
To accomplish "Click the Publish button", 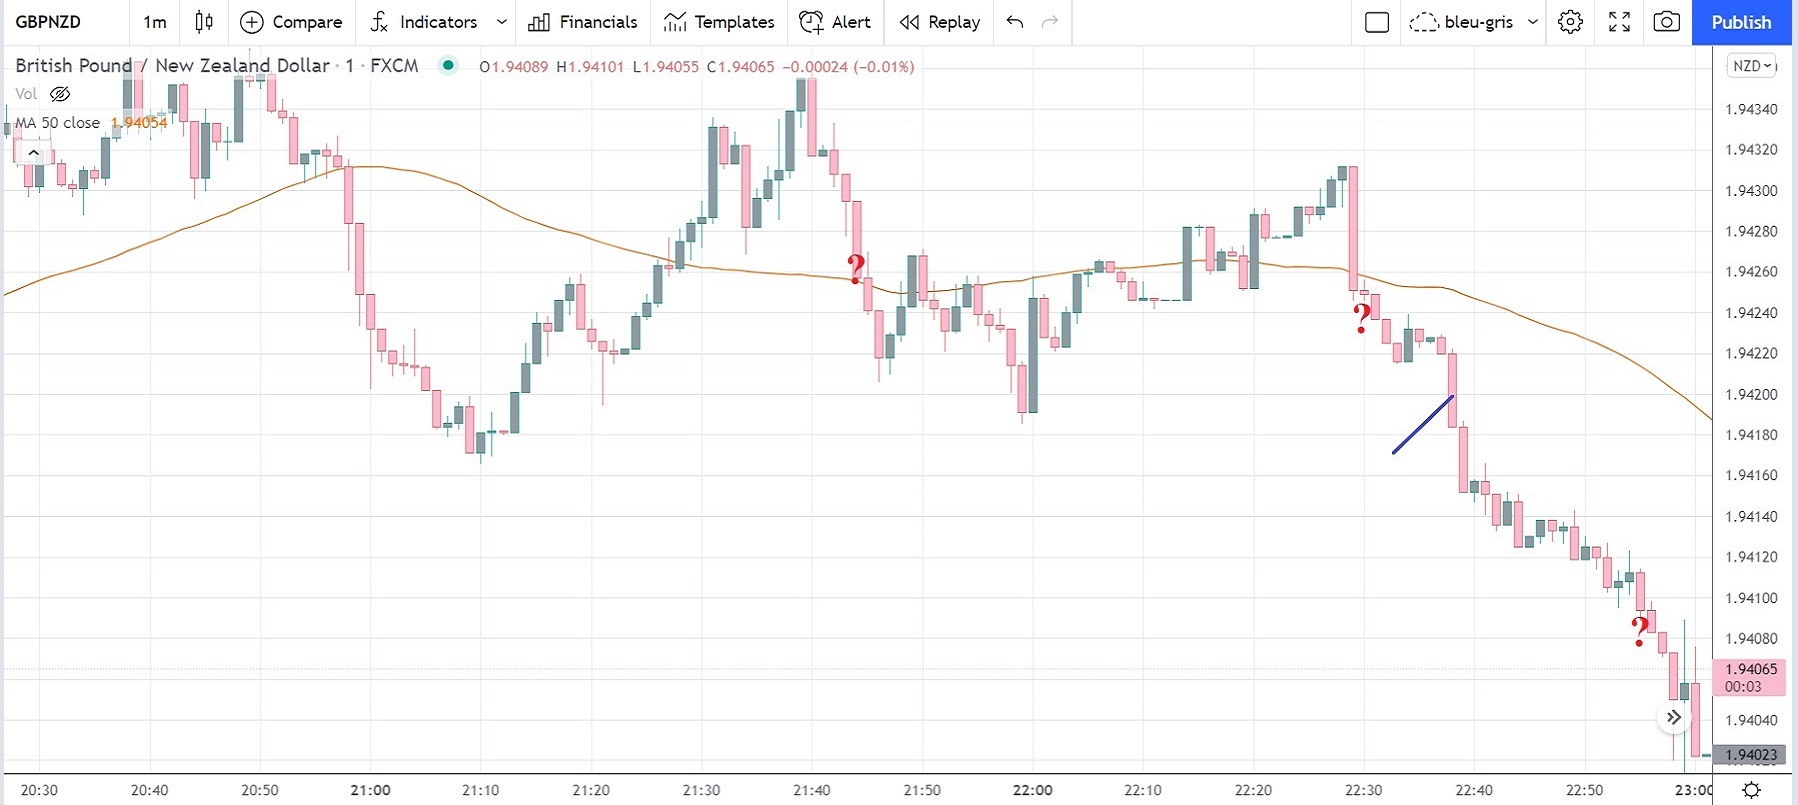I will click(1741, 22).
